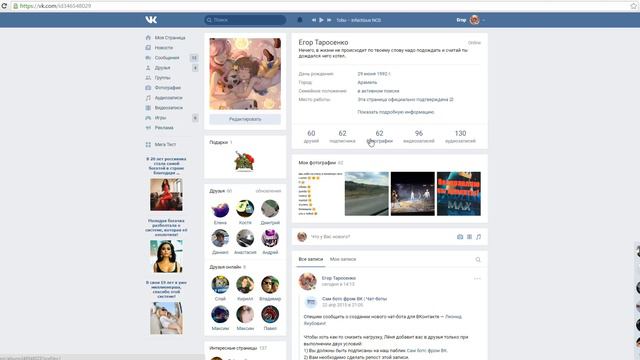Open the Друзья онлайн section header
Viewport: 640px width, 360px height.
tap(227, 267)
